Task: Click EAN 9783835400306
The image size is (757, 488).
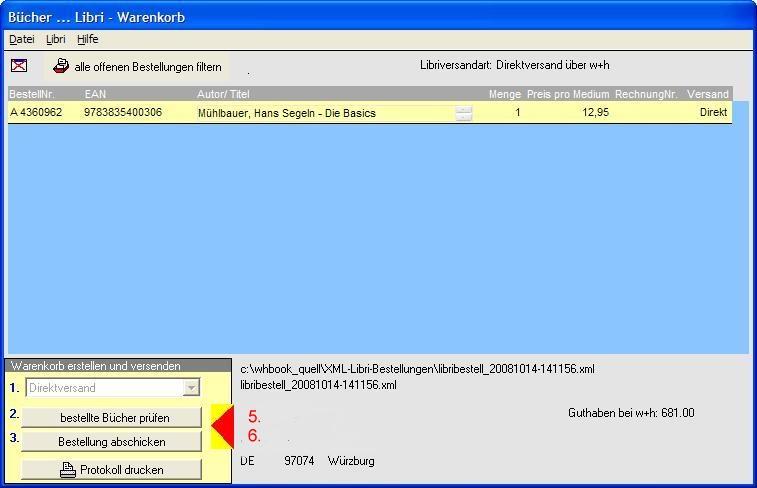Action: (123, 112)
